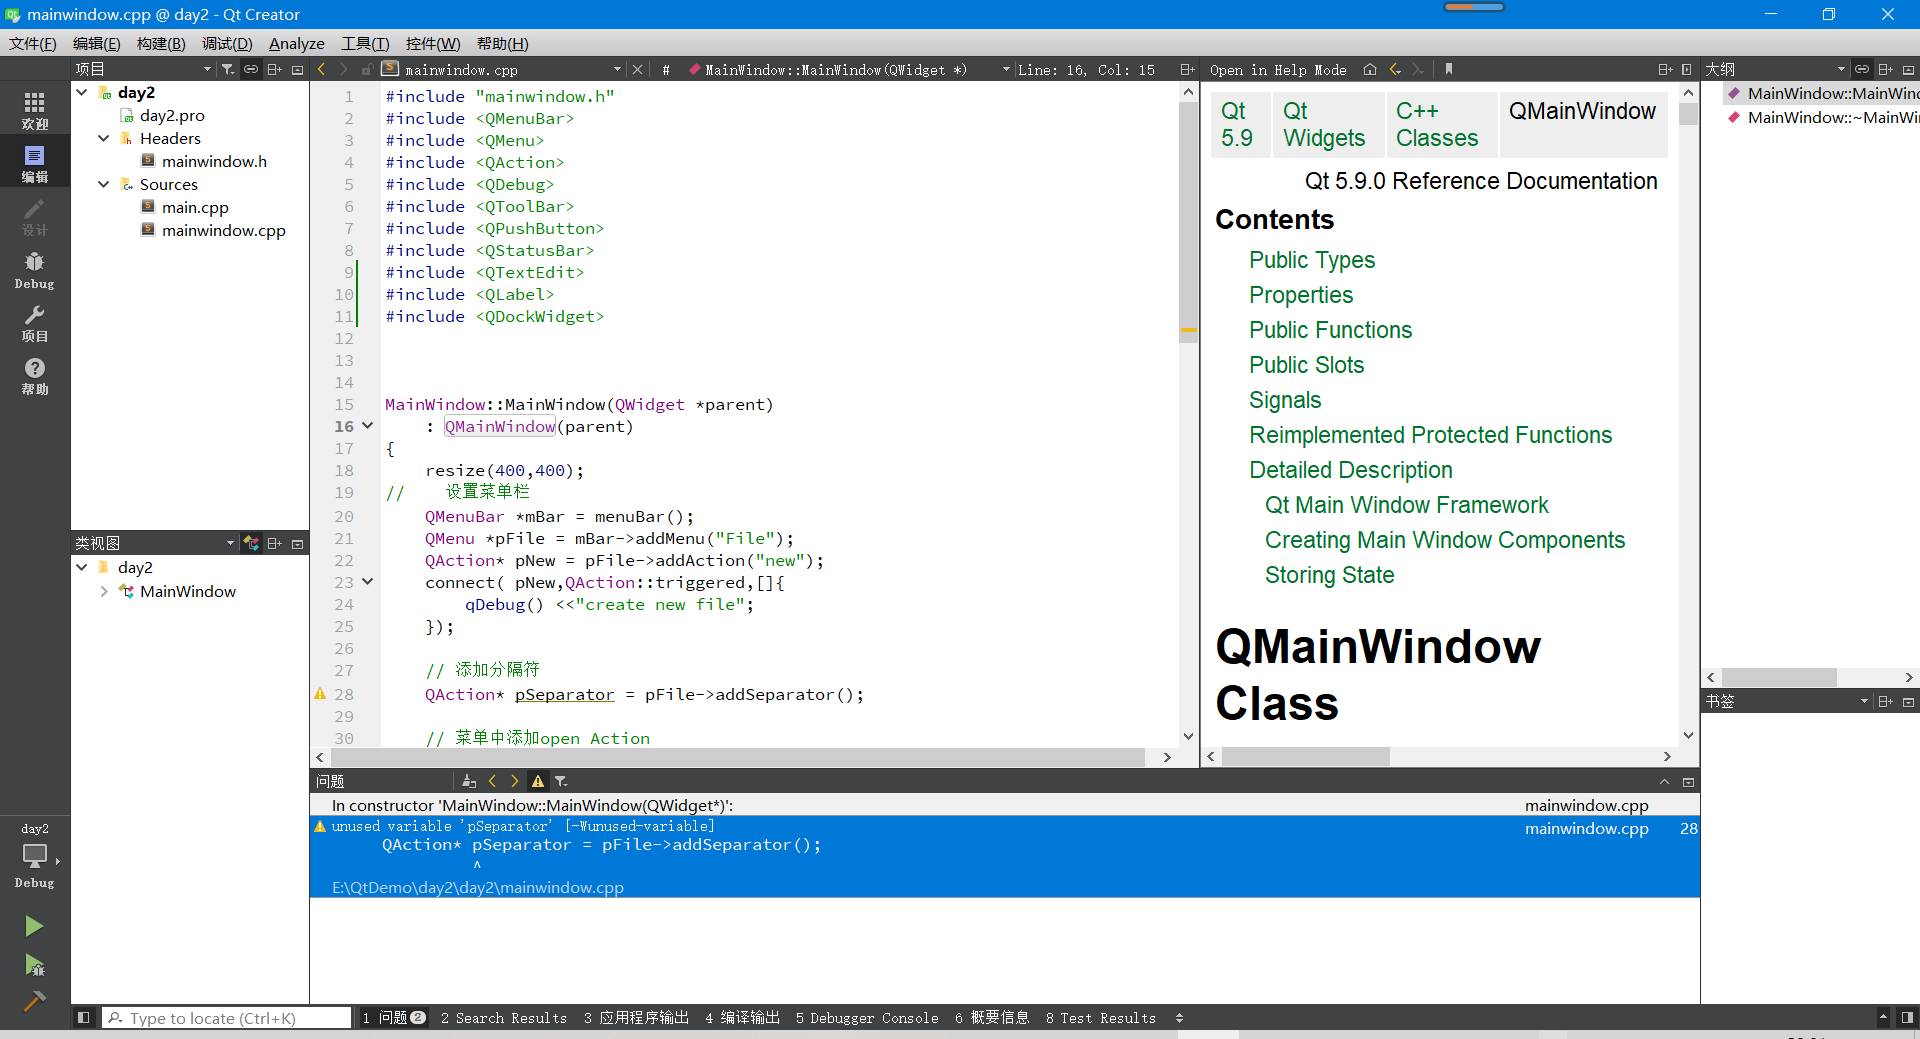Close the mainwindow.cpp document

click(638, 69)
